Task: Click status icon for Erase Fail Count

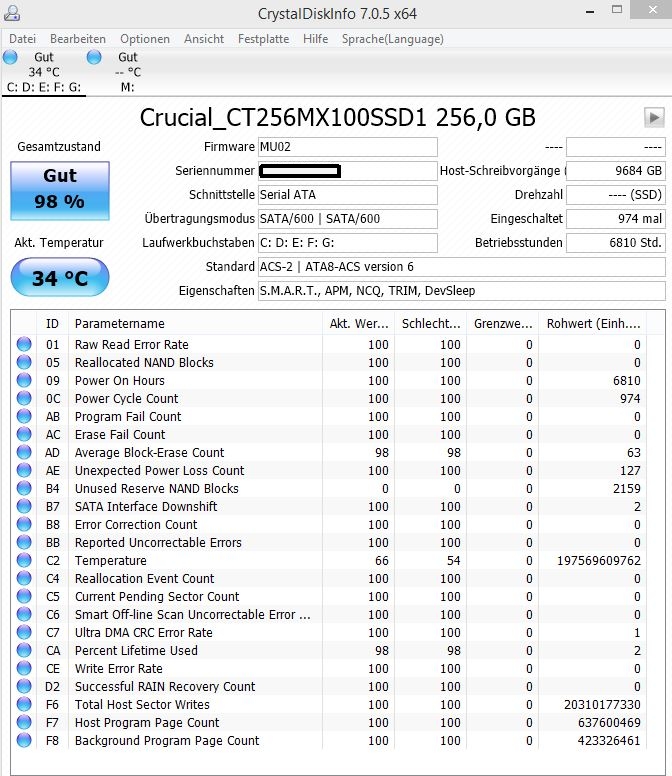Action: pos(24,434)
